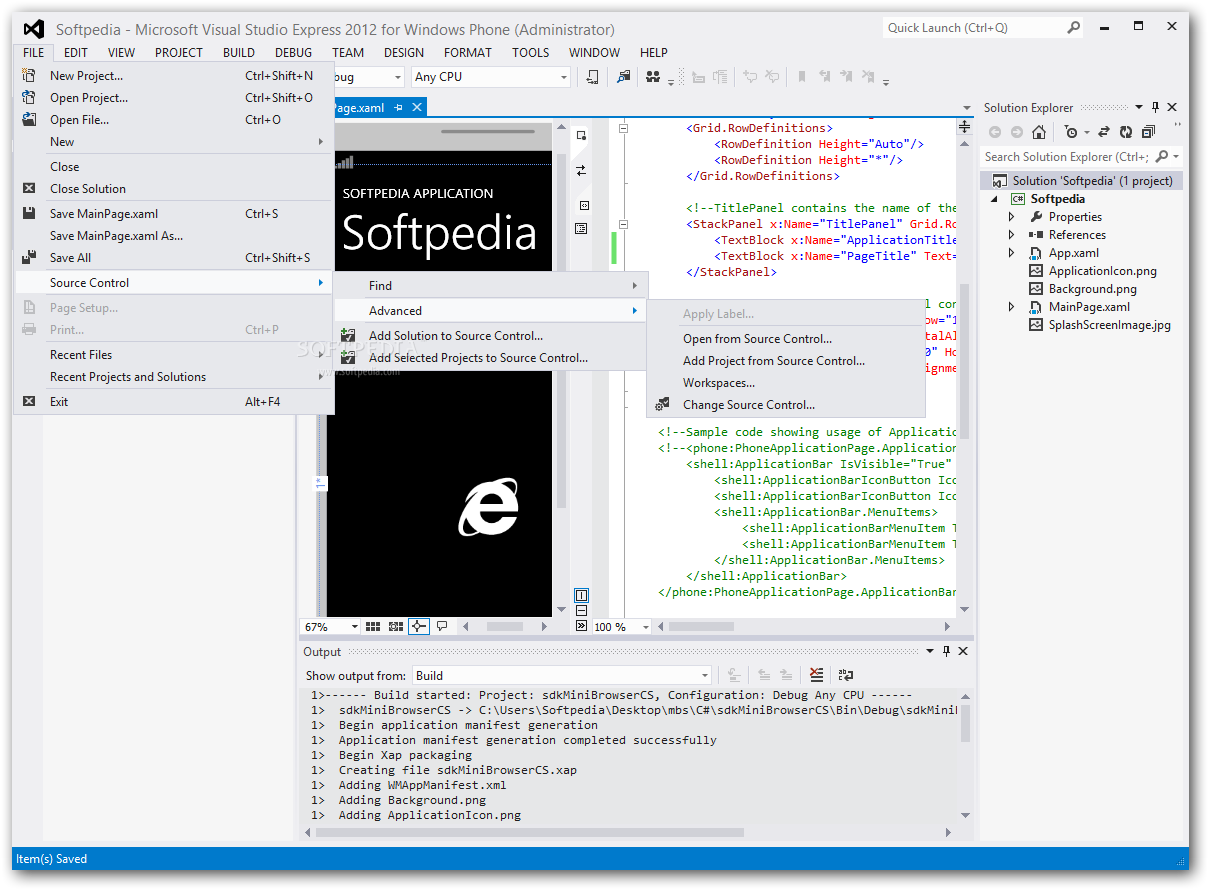Click the Solution Explorer Home icon

point(1040,132)
